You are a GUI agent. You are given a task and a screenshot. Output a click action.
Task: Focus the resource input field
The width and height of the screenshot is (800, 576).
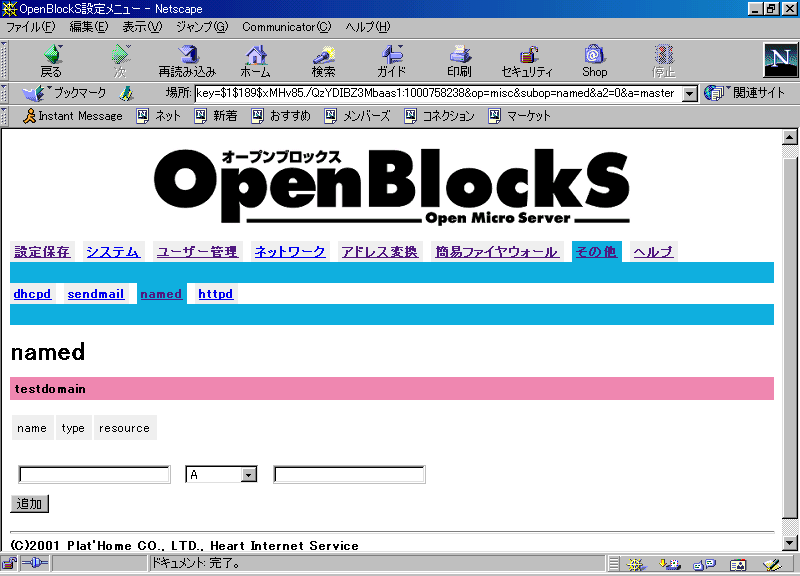(349, 474)
